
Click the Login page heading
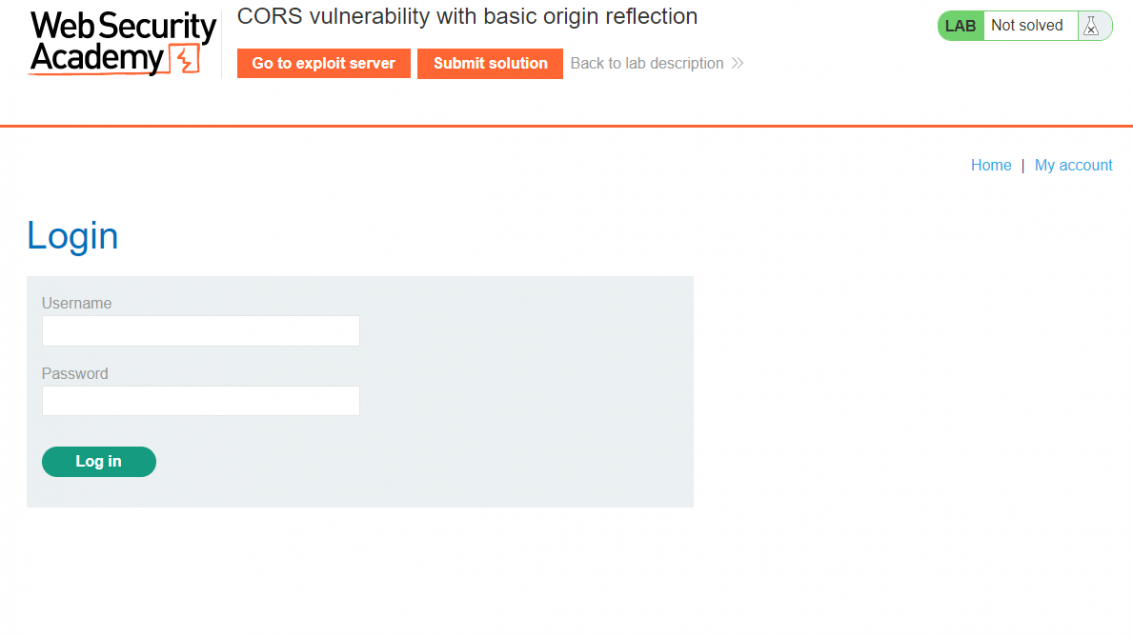[72, 235]
